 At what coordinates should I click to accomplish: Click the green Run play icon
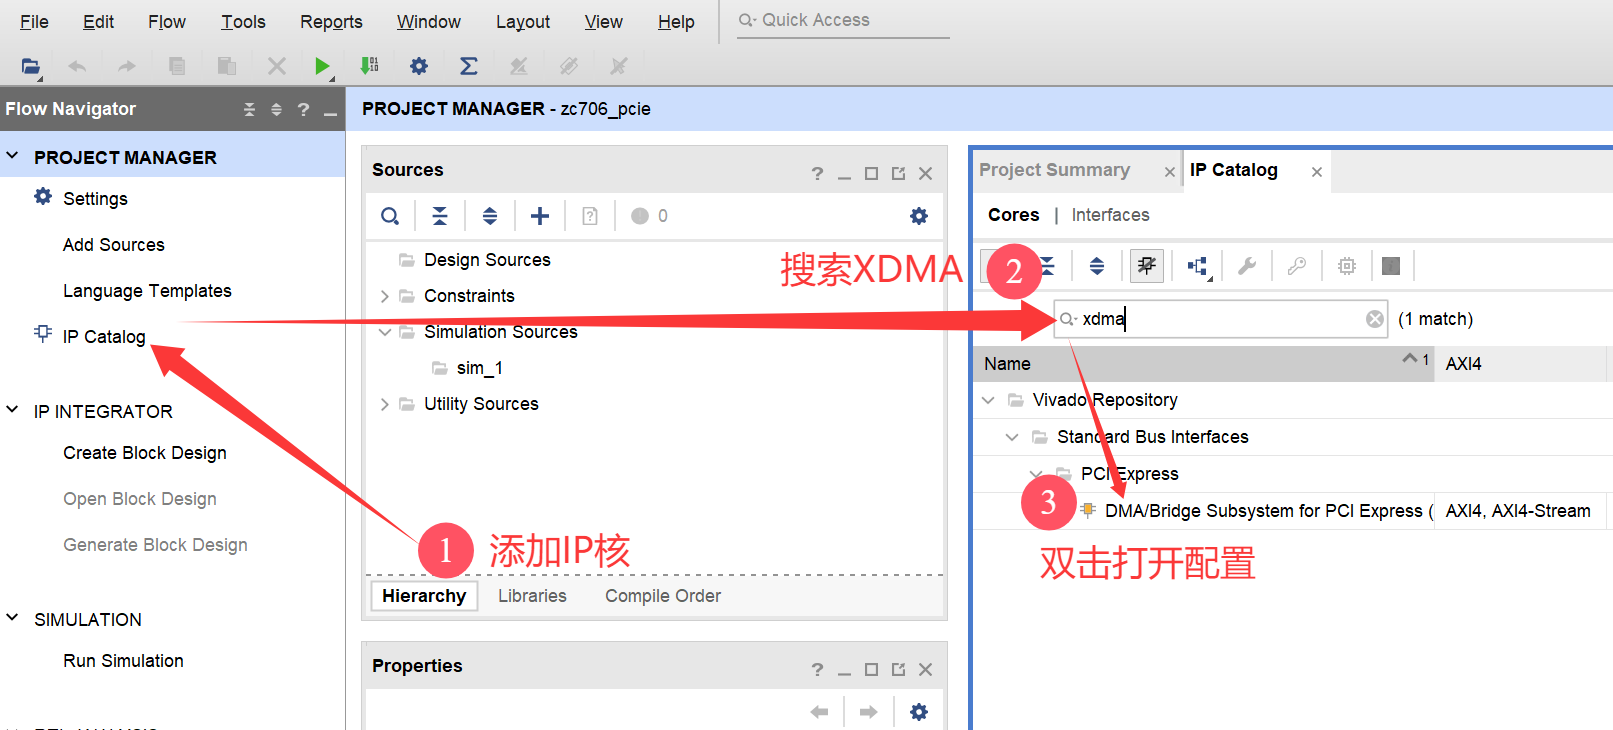(x=322, y=66)
